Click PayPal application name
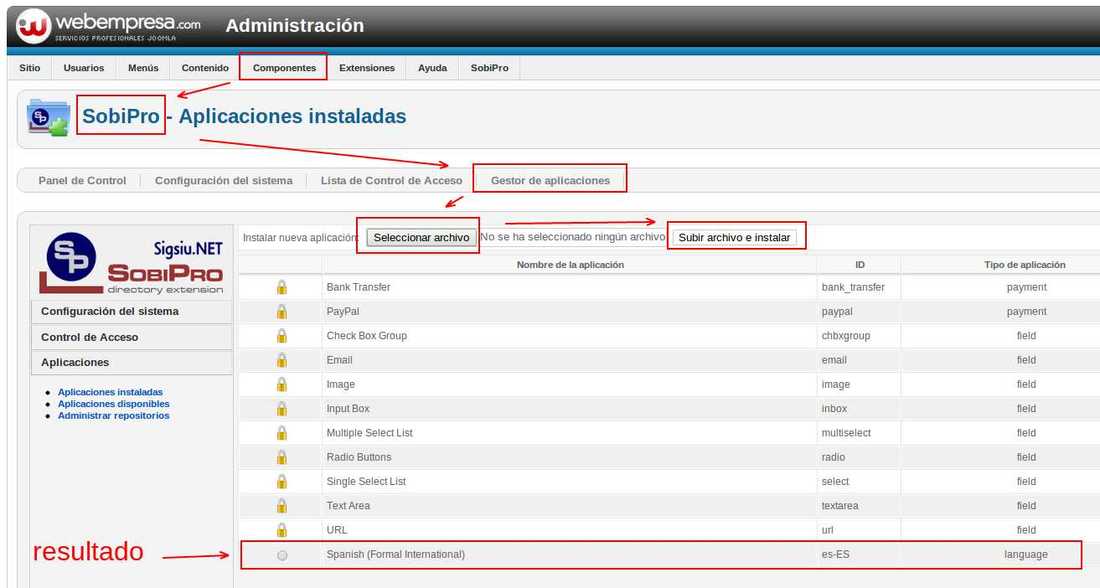 [342, 312]
